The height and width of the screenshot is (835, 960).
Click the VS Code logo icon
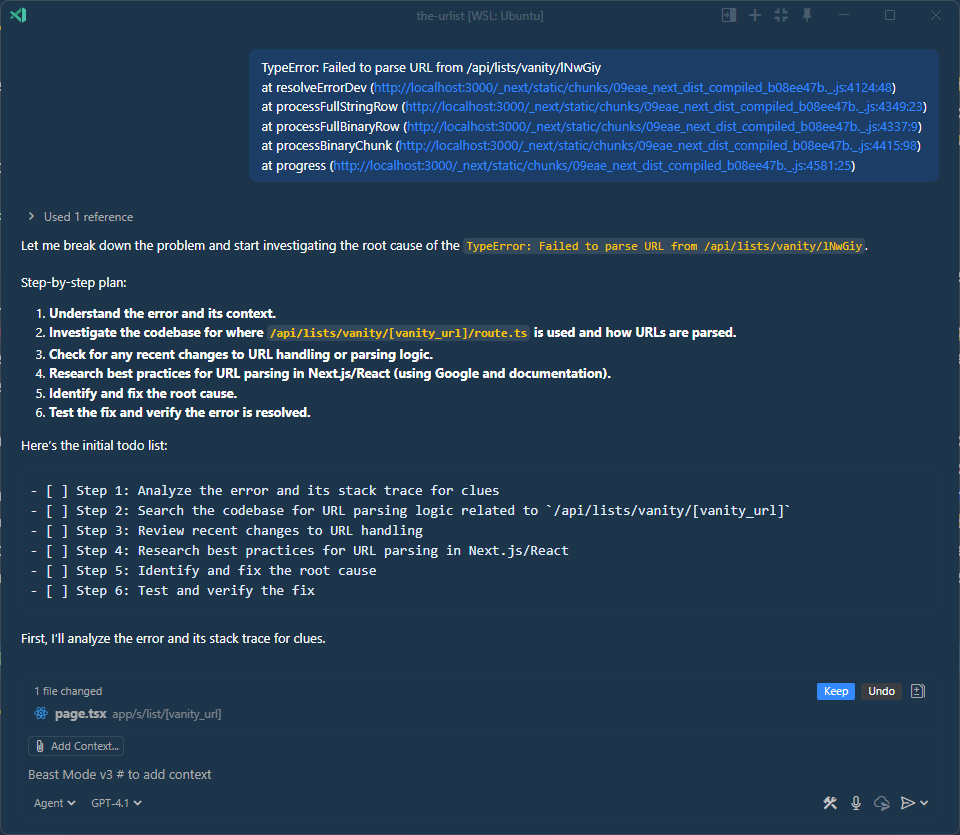coord(18,15)
